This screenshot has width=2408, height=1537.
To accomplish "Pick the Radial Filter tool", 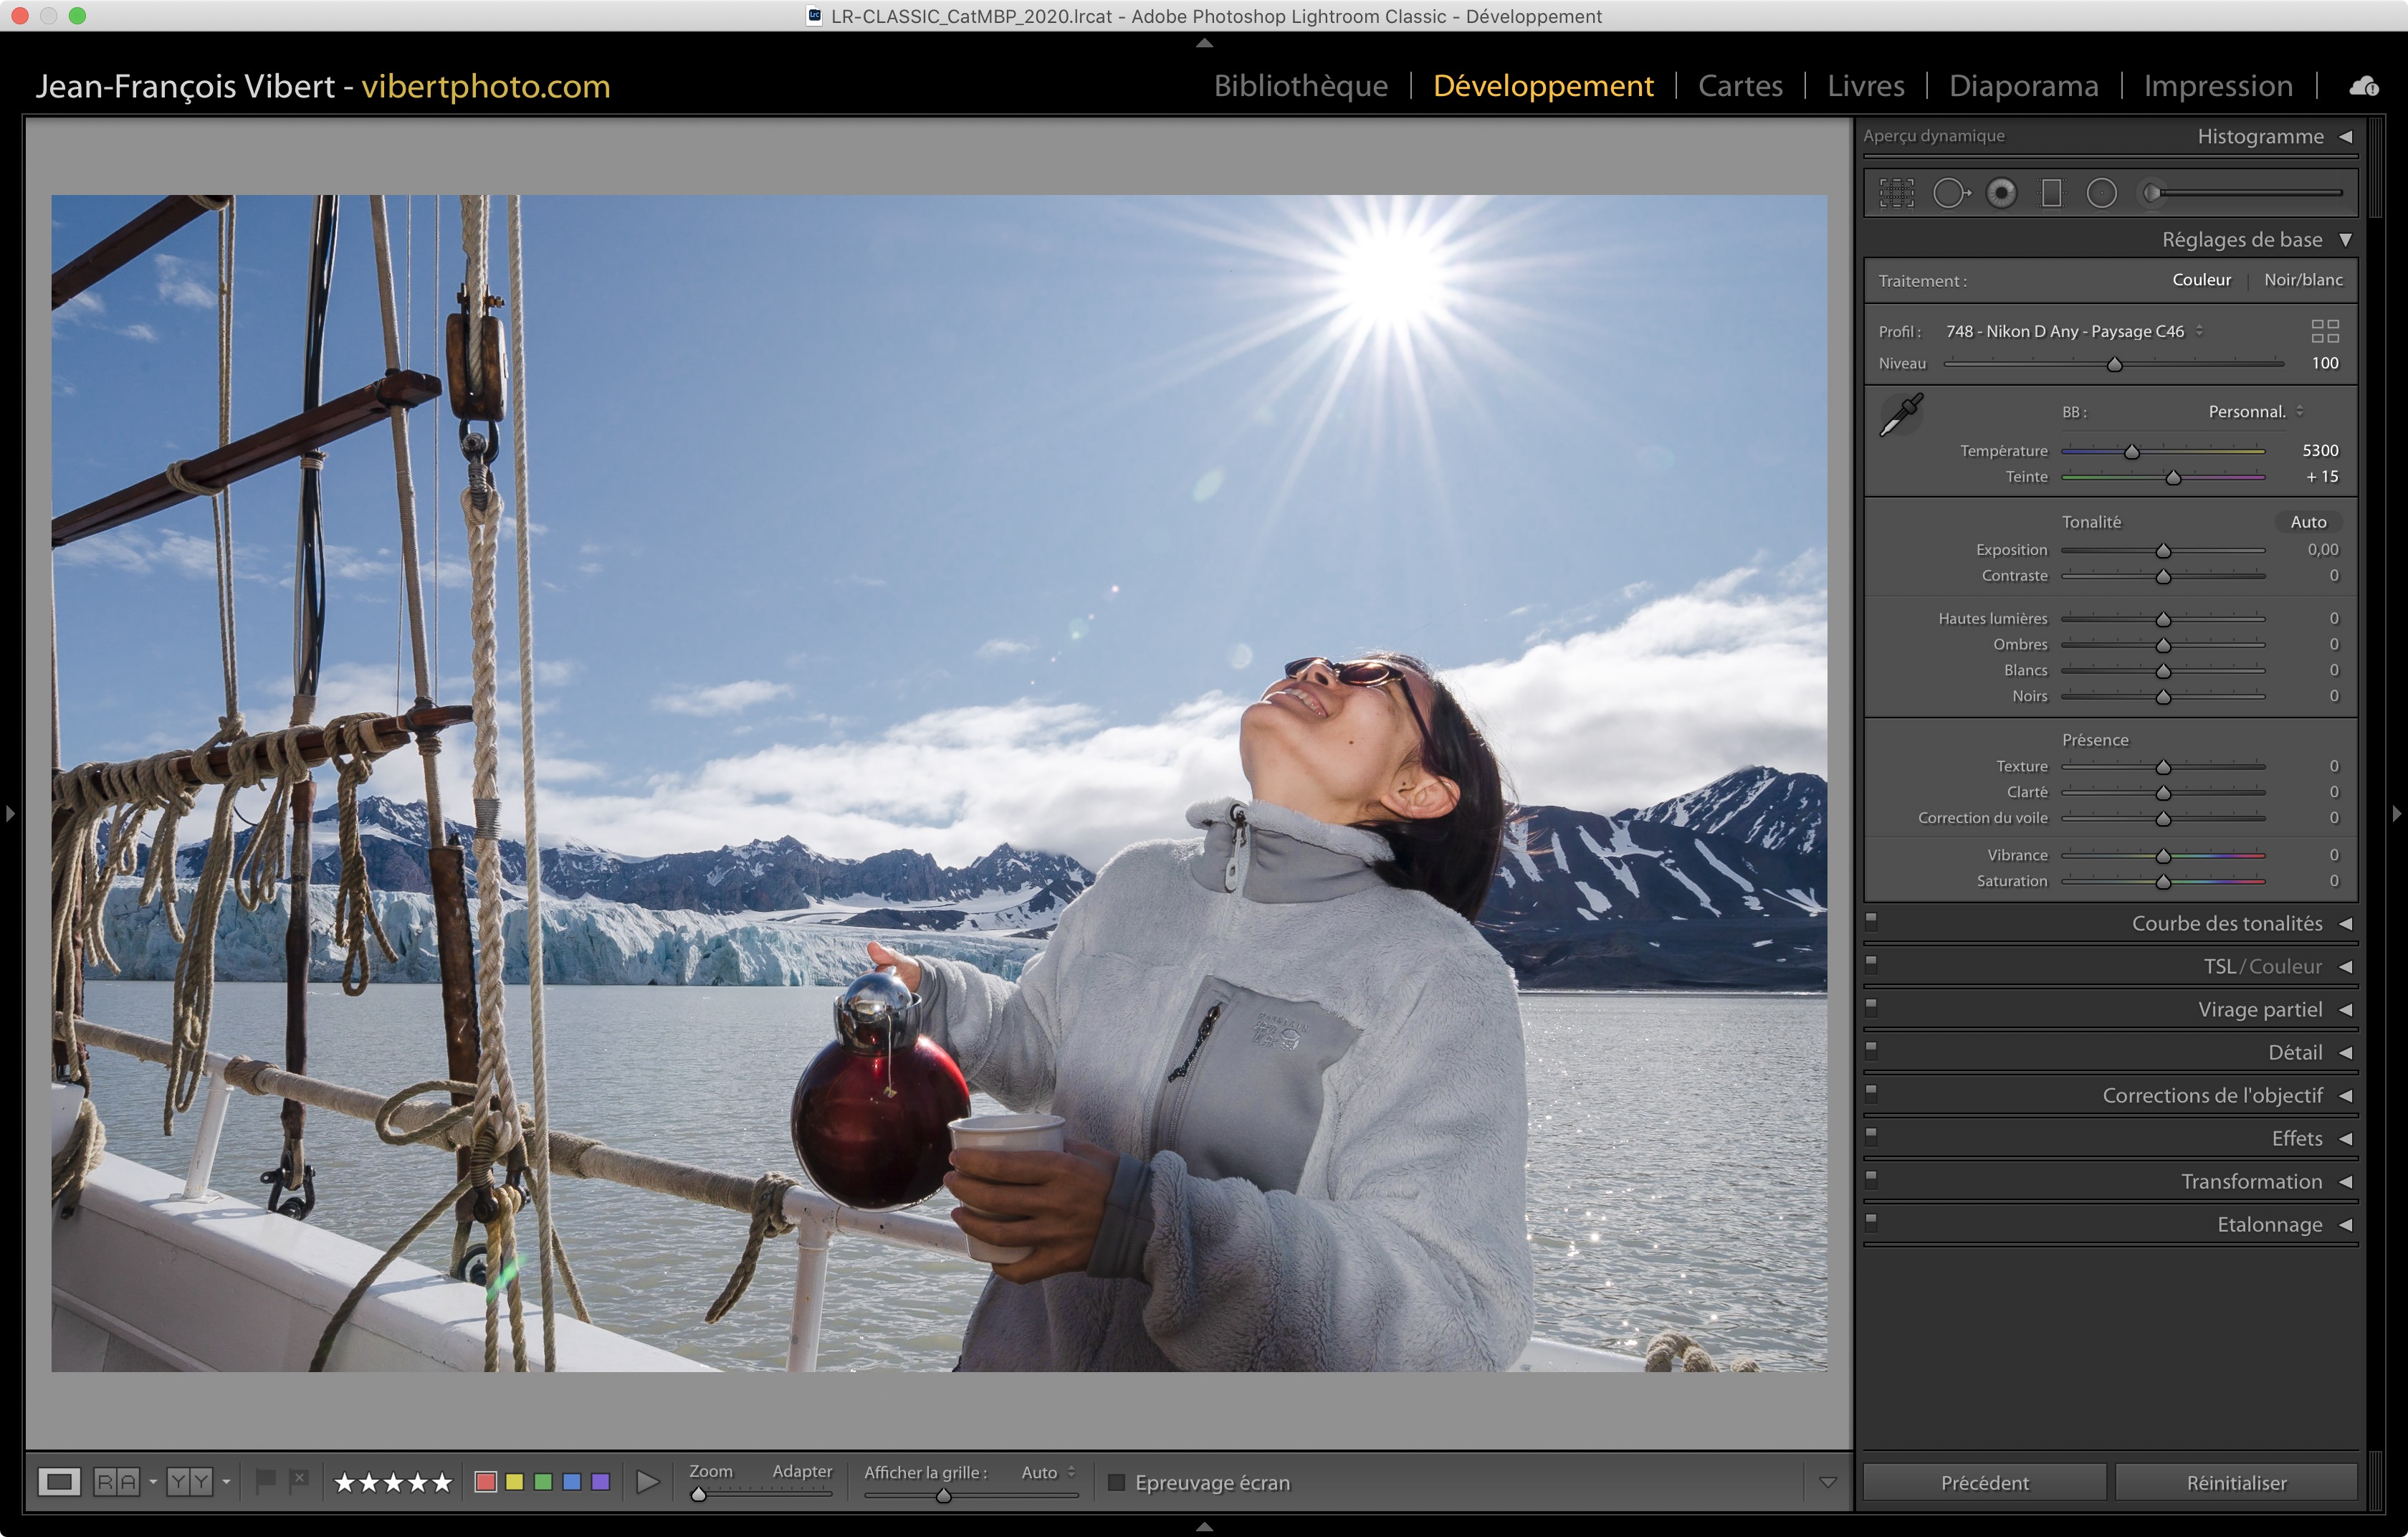I will (x=2101, y=193).
